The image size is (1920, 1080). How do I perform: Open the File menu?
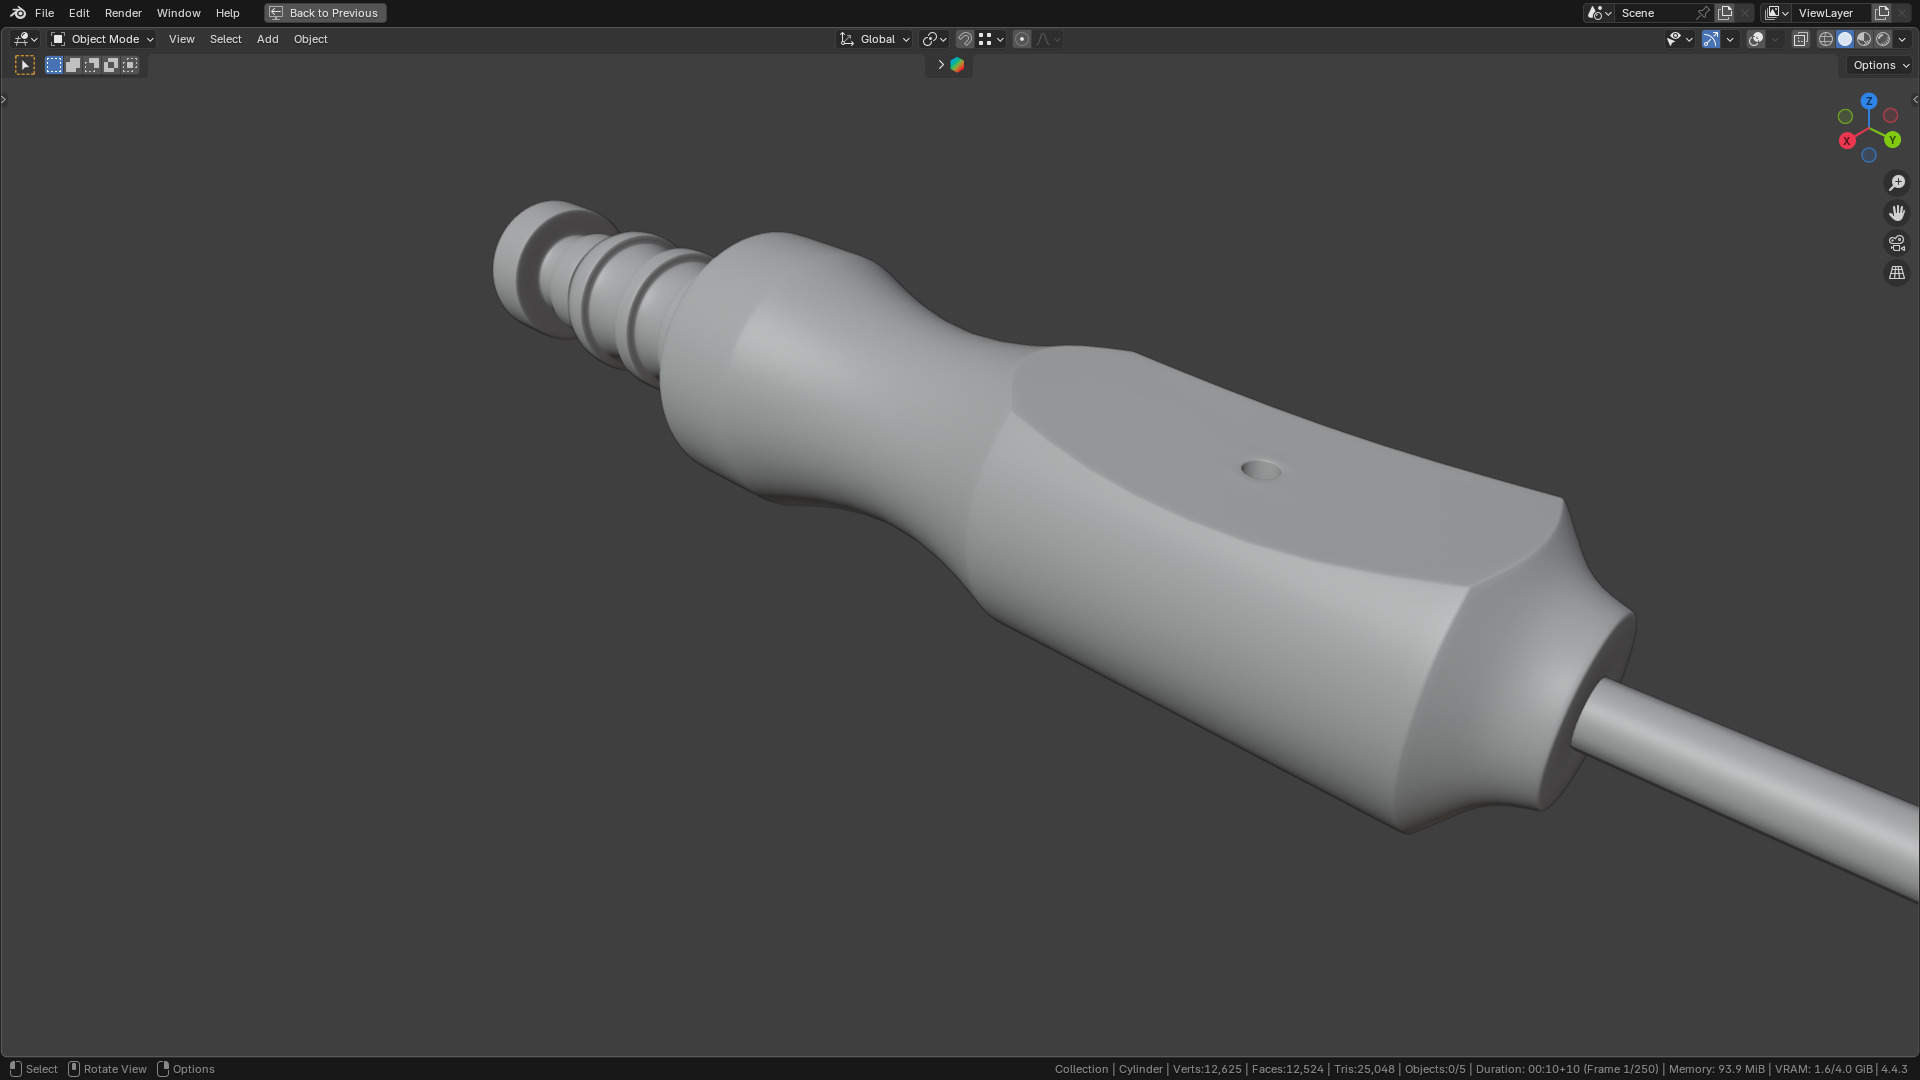pos(44,13)
